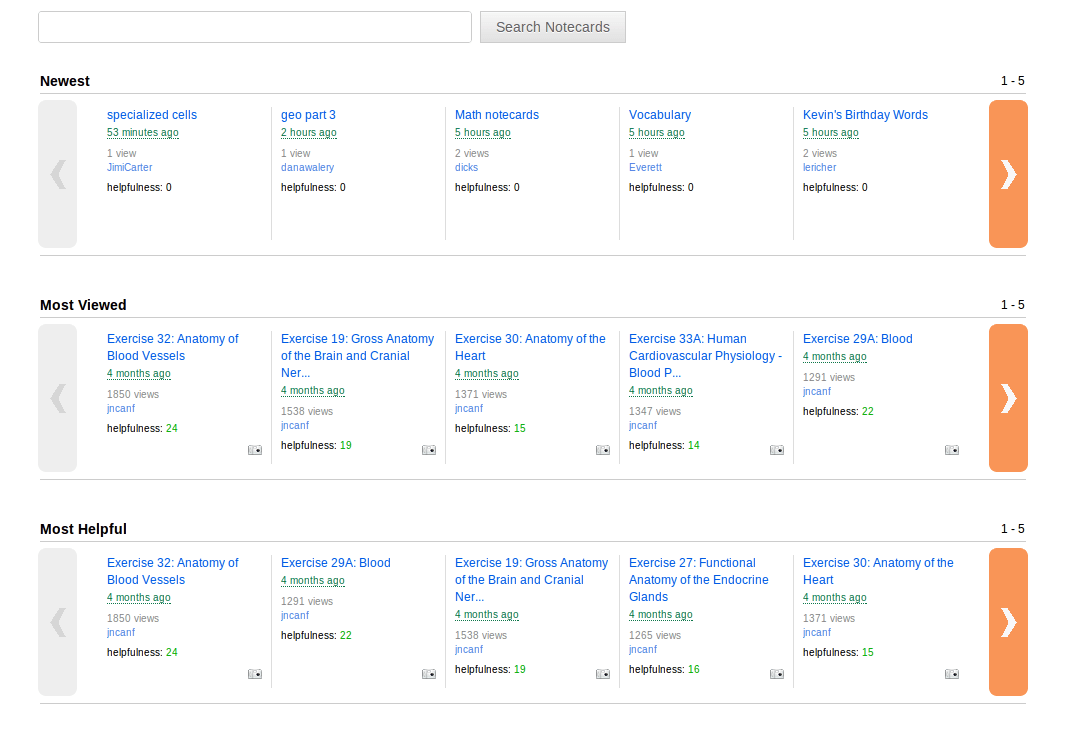Open Exercise 29A Blood in Most Viewed
This screenshot has height=730, width=1069.
(x=858, y=339)
